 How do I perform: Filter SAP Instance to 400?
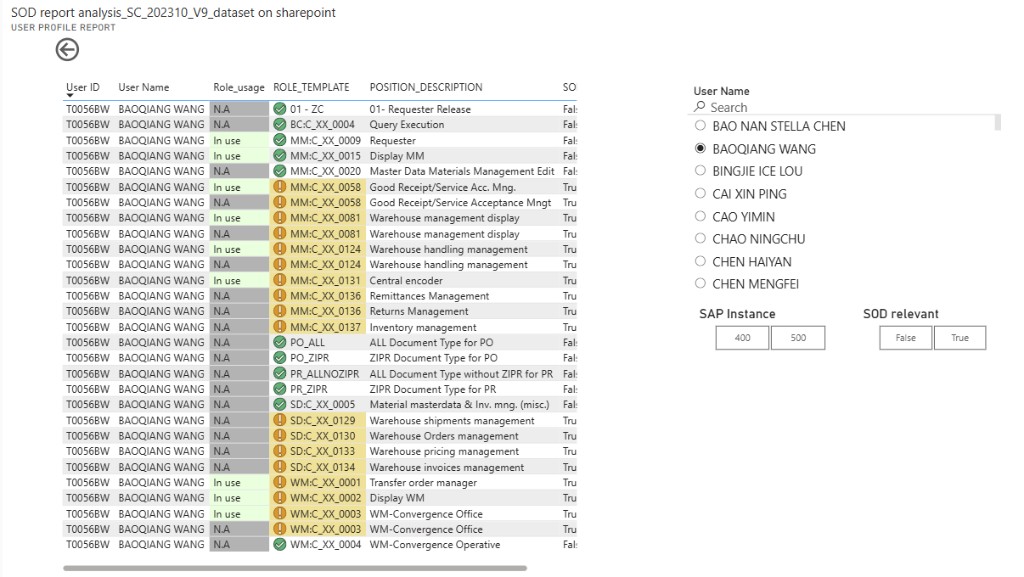742,337
